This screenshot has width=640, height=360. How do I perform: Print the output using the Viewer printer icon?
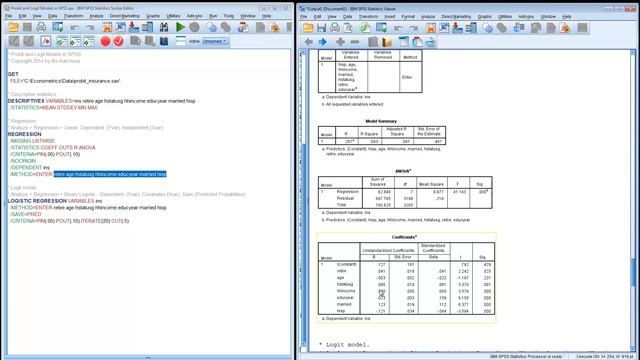335,28
